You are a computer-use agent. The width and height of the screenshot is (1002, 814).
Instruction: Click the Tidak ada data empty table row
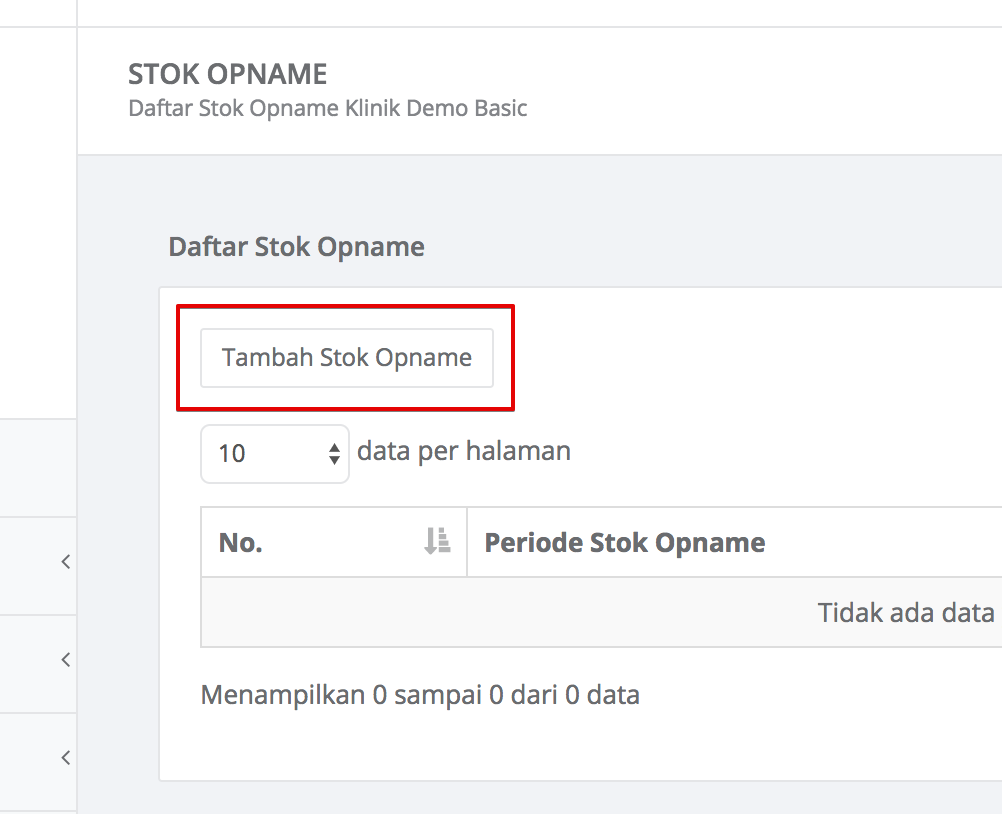point(601,612)
